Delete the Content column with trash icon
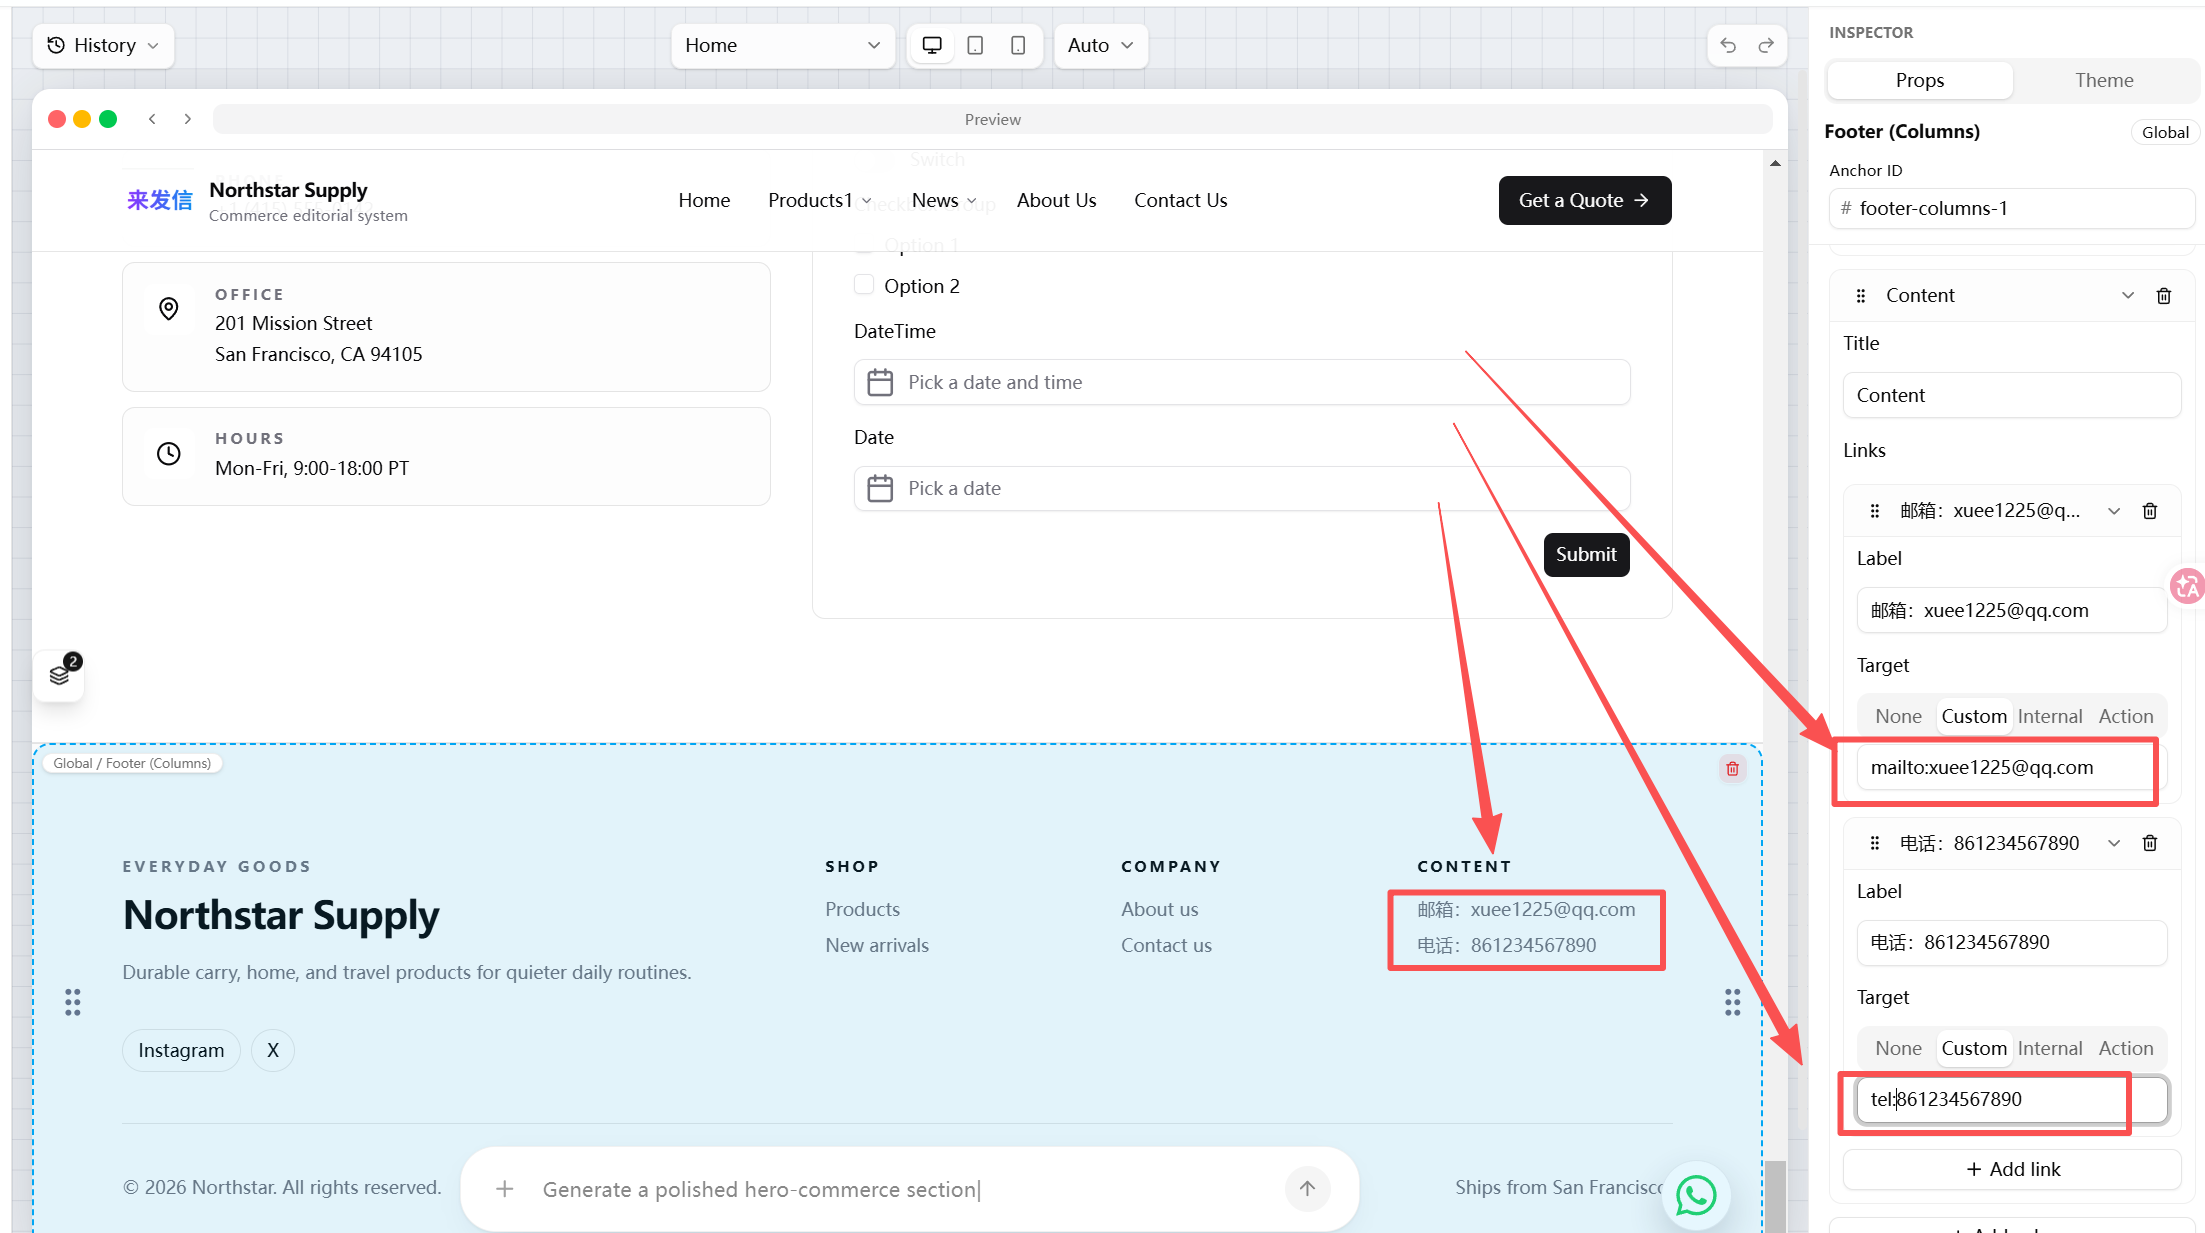 [2163, 296]
